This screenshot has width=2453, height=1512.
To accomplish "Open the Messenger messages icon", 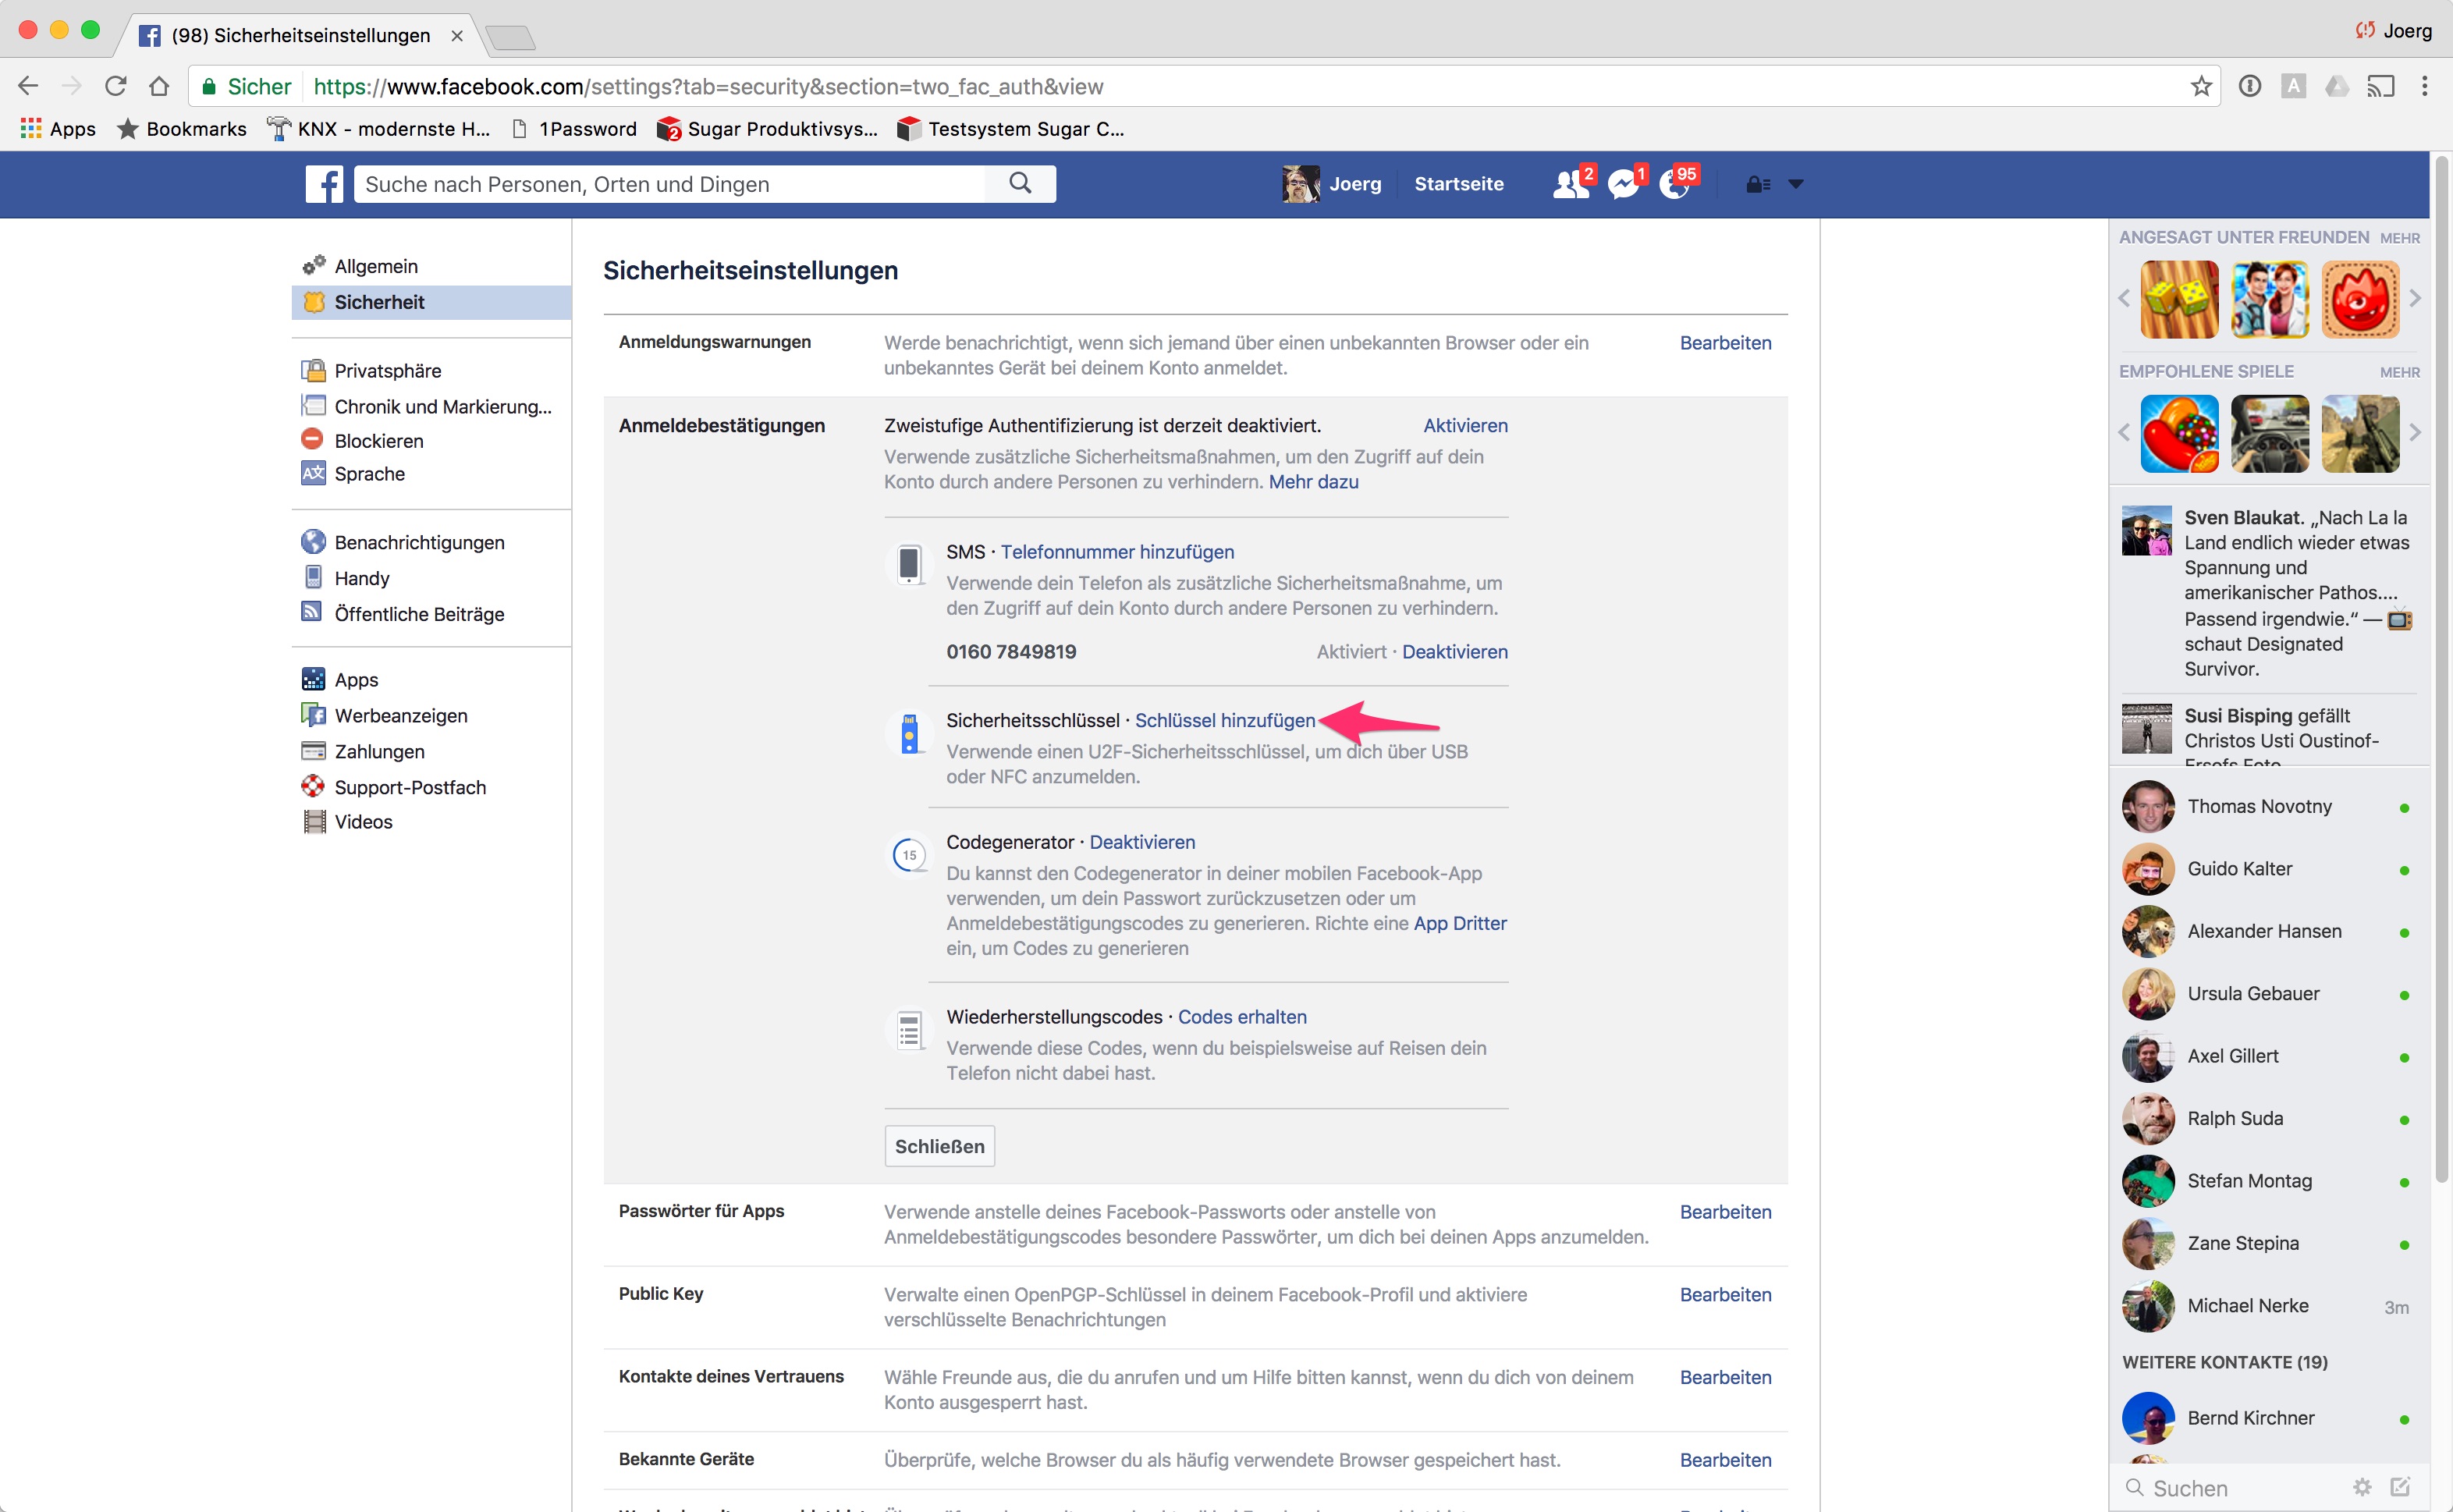I will (x=1622, y=184).
